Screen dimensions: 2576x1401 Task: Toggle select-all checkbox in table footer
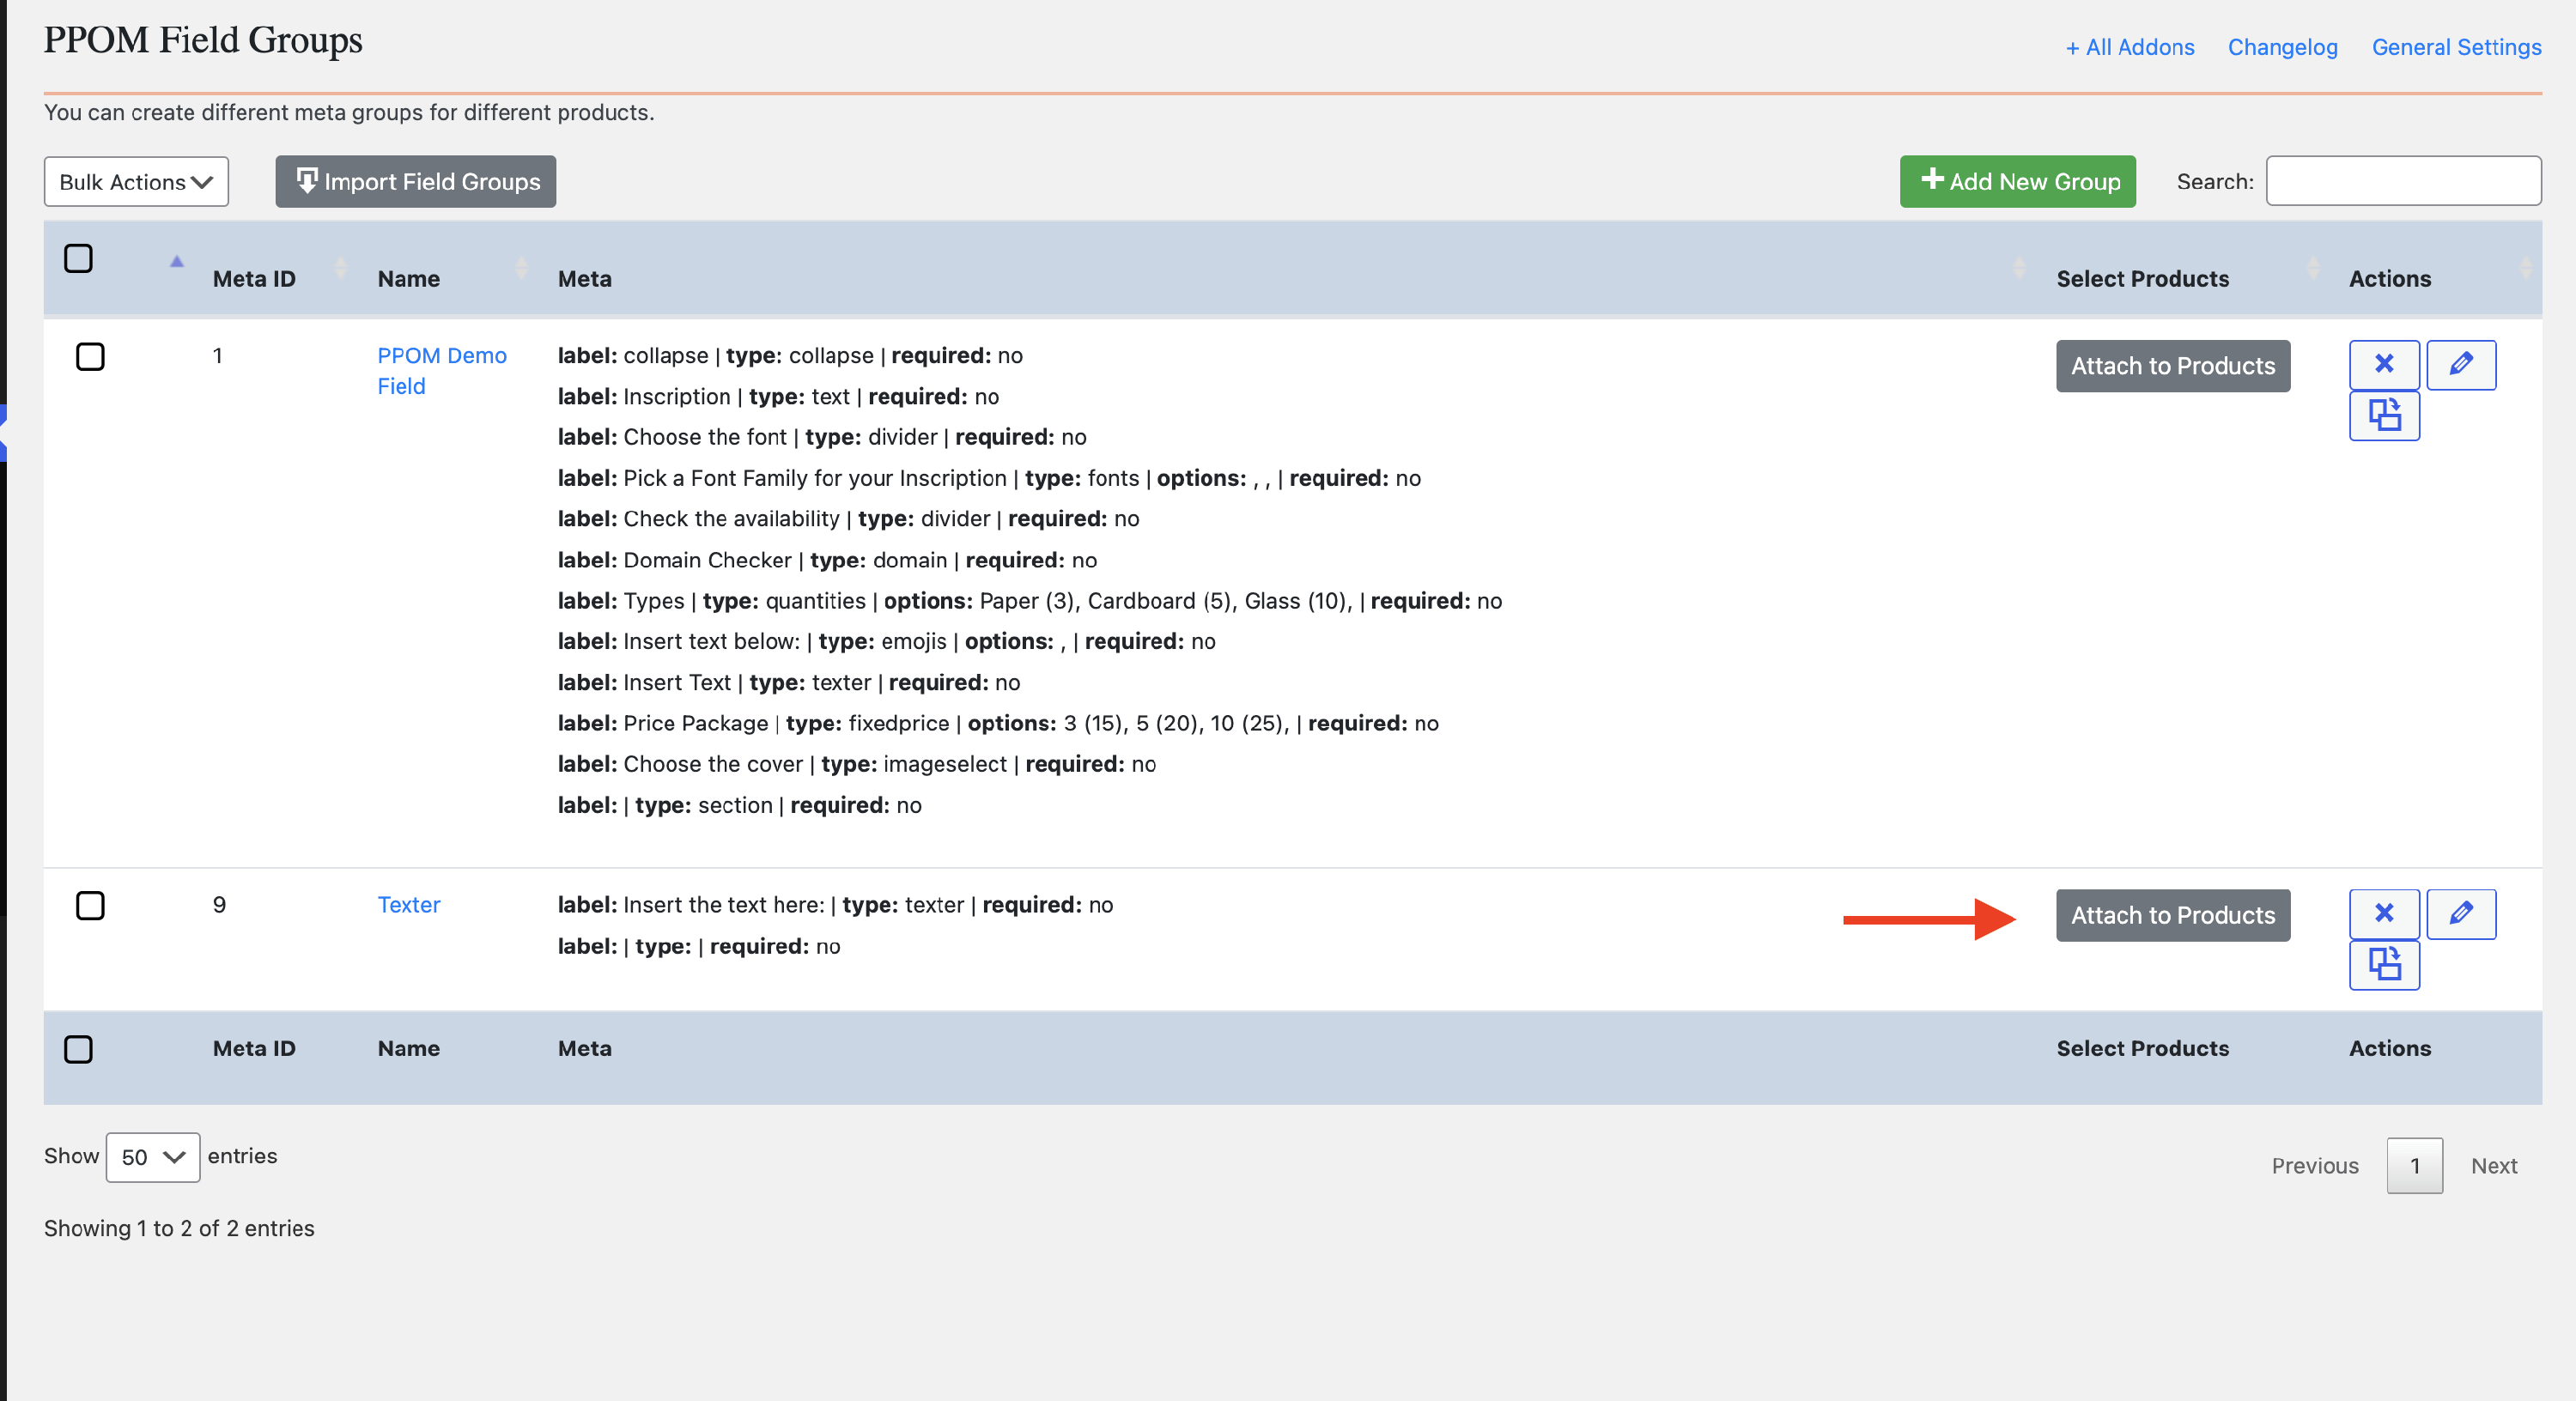[78, 1048]
